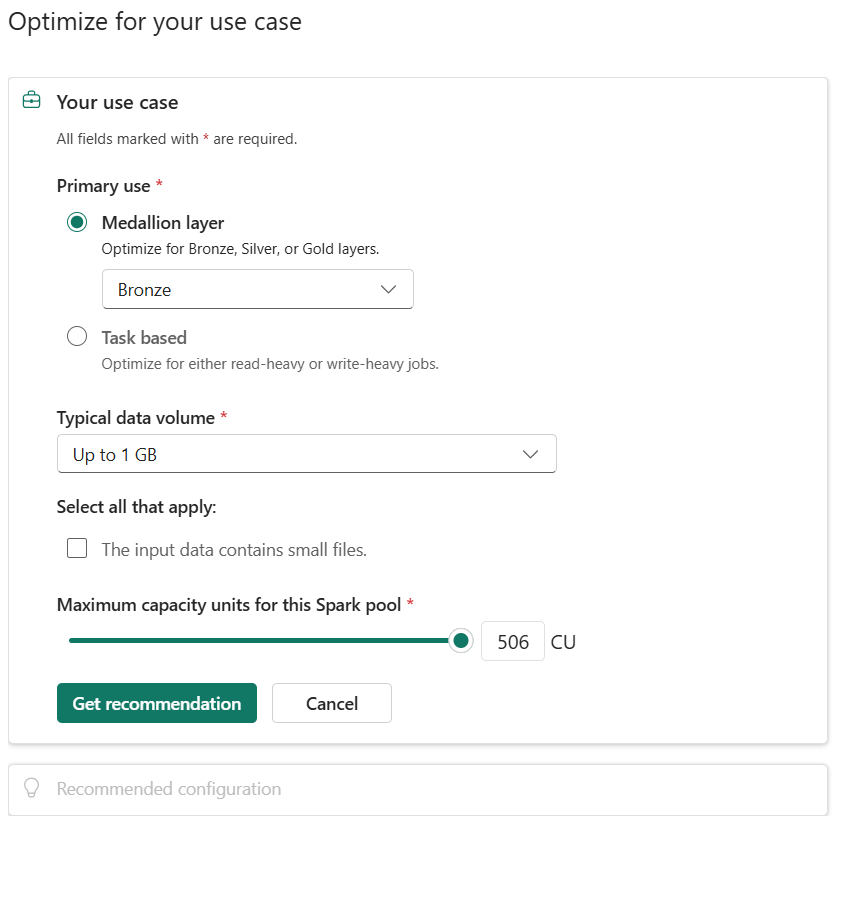Click the chevron on the Bronze selector
Image resolution: width=855 pixels, height=913 pixels.
tap(389, 289)
